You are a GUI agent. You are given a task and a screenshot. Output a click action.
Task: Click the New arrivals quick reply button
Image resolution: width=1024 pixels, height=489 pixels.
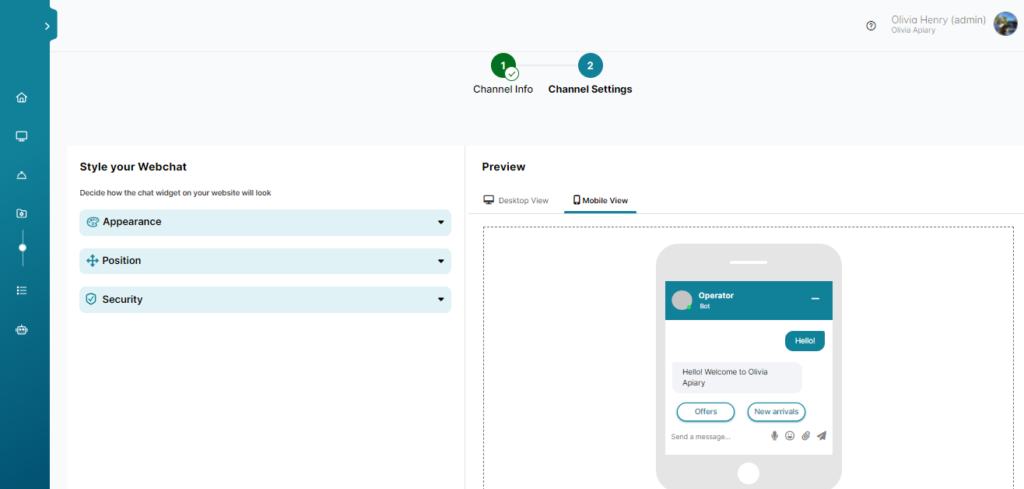776,412
